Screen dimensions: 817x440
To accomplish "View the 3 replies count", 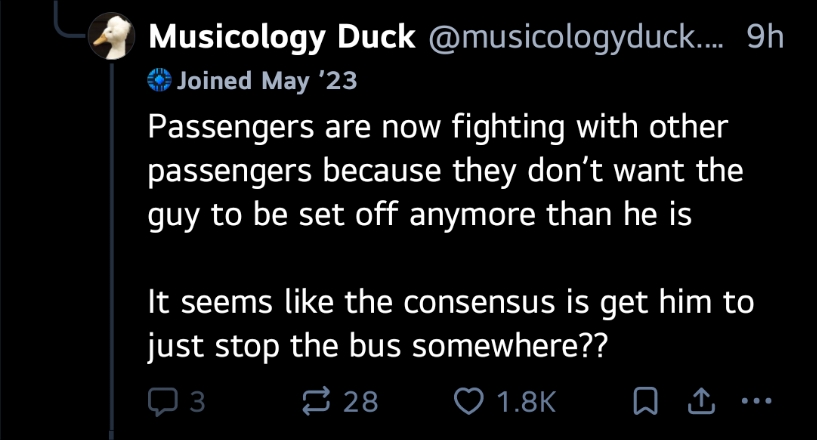I will pyautogui.click(x=197, y=401).
